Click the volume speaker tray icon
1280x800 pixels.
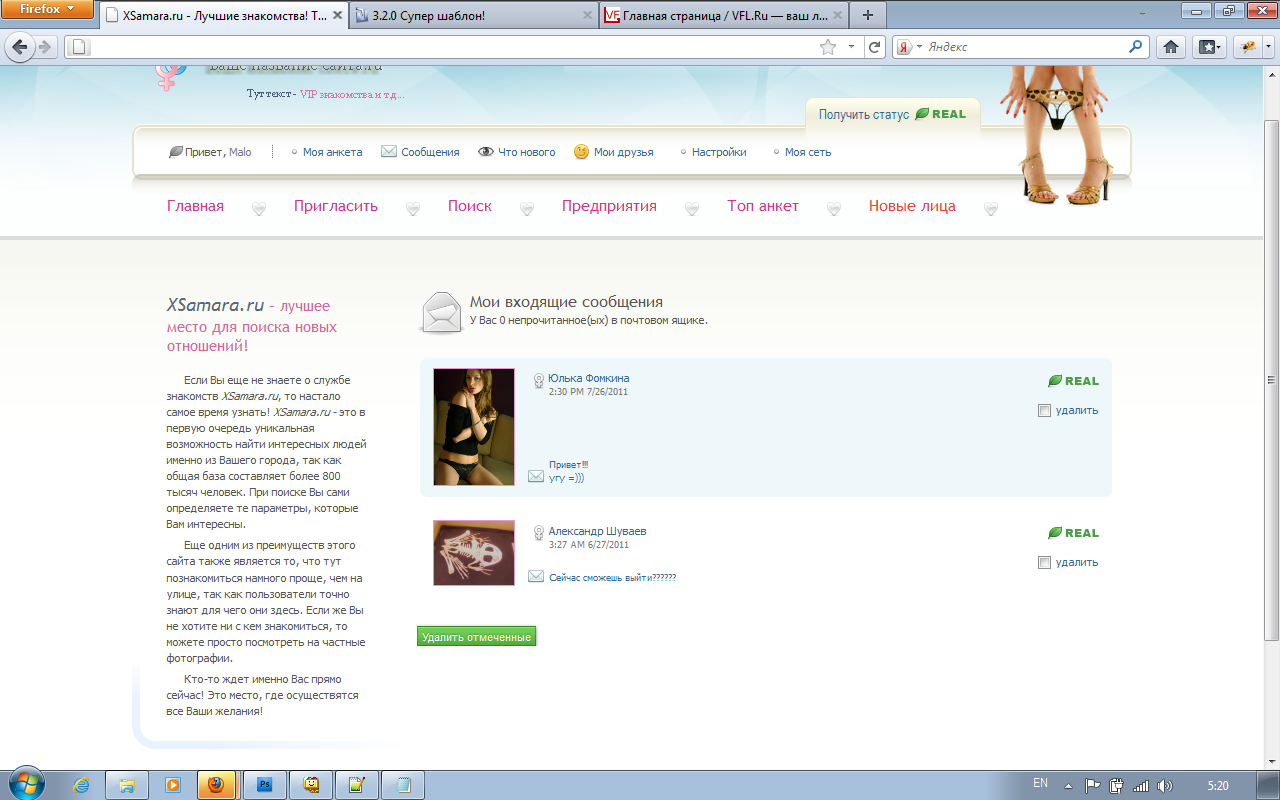(x=1164, y=785)
